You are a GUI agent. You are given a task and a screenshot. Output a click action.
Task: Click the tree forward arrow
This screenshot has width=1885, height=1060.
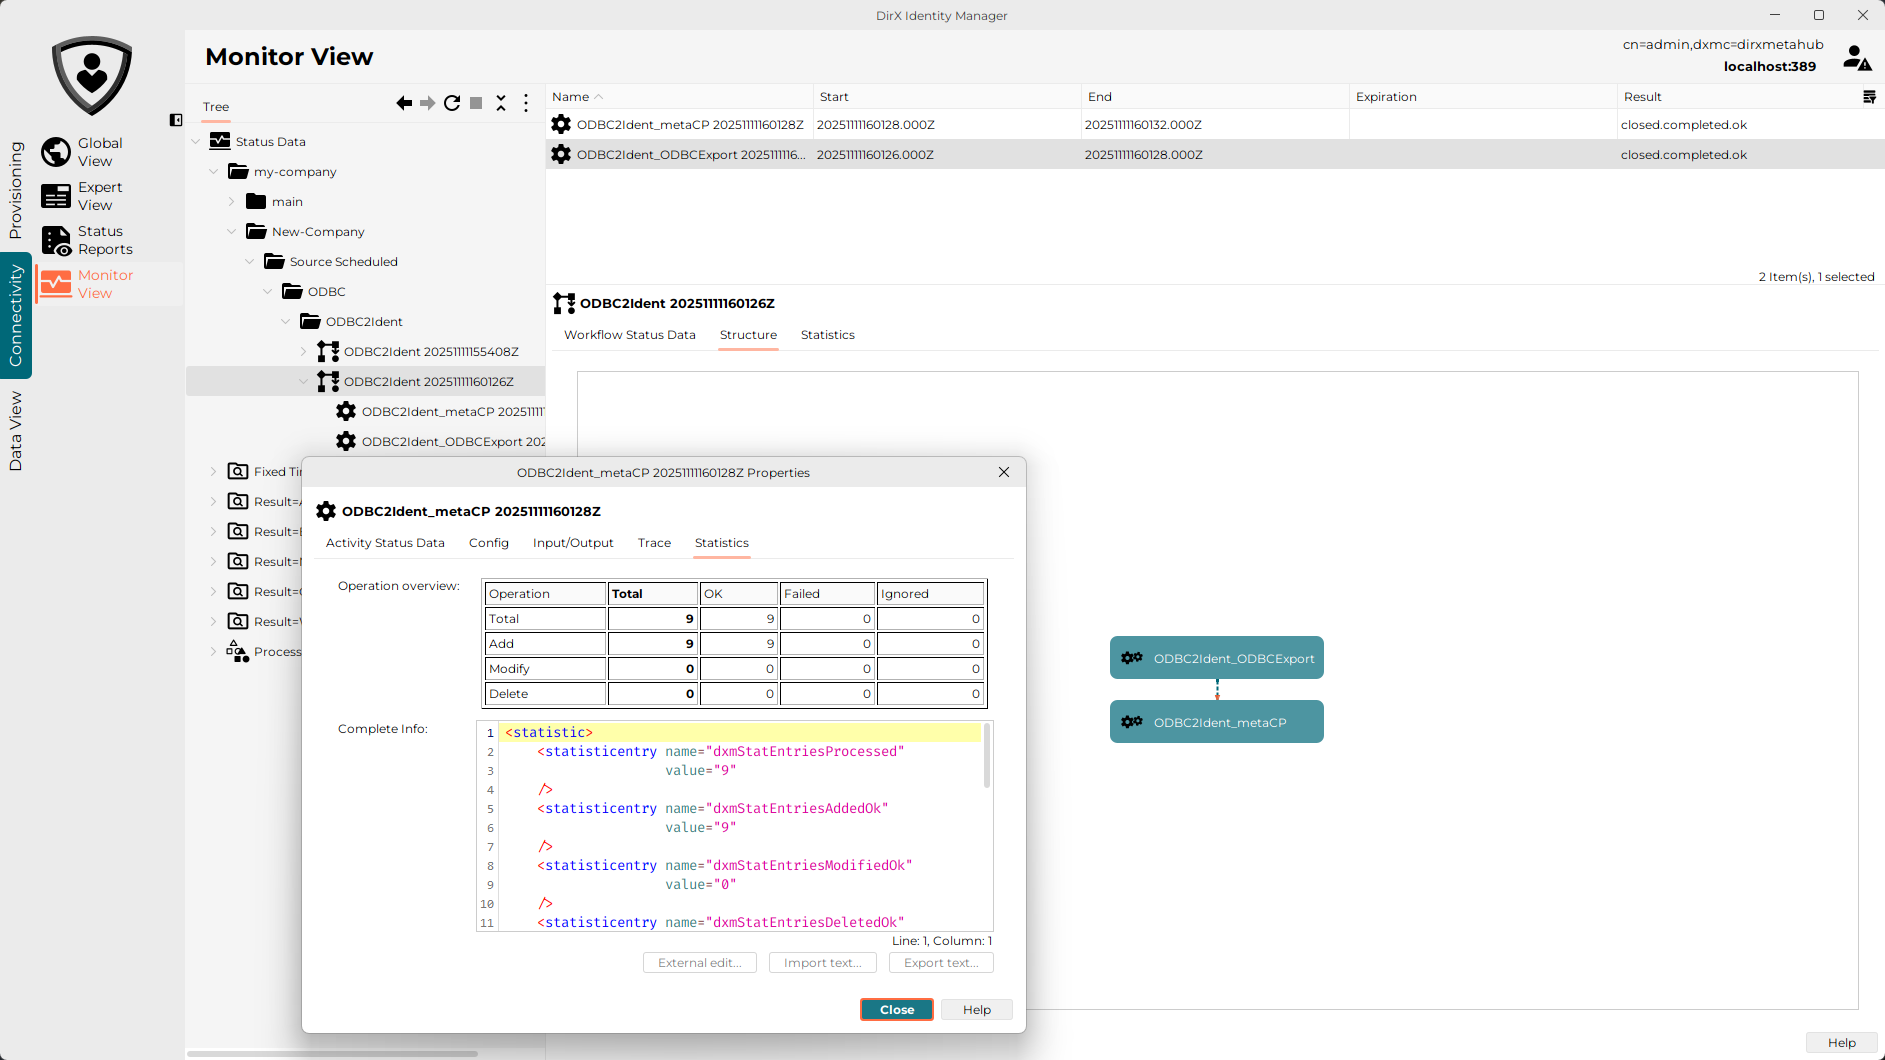tap(428, 103)
